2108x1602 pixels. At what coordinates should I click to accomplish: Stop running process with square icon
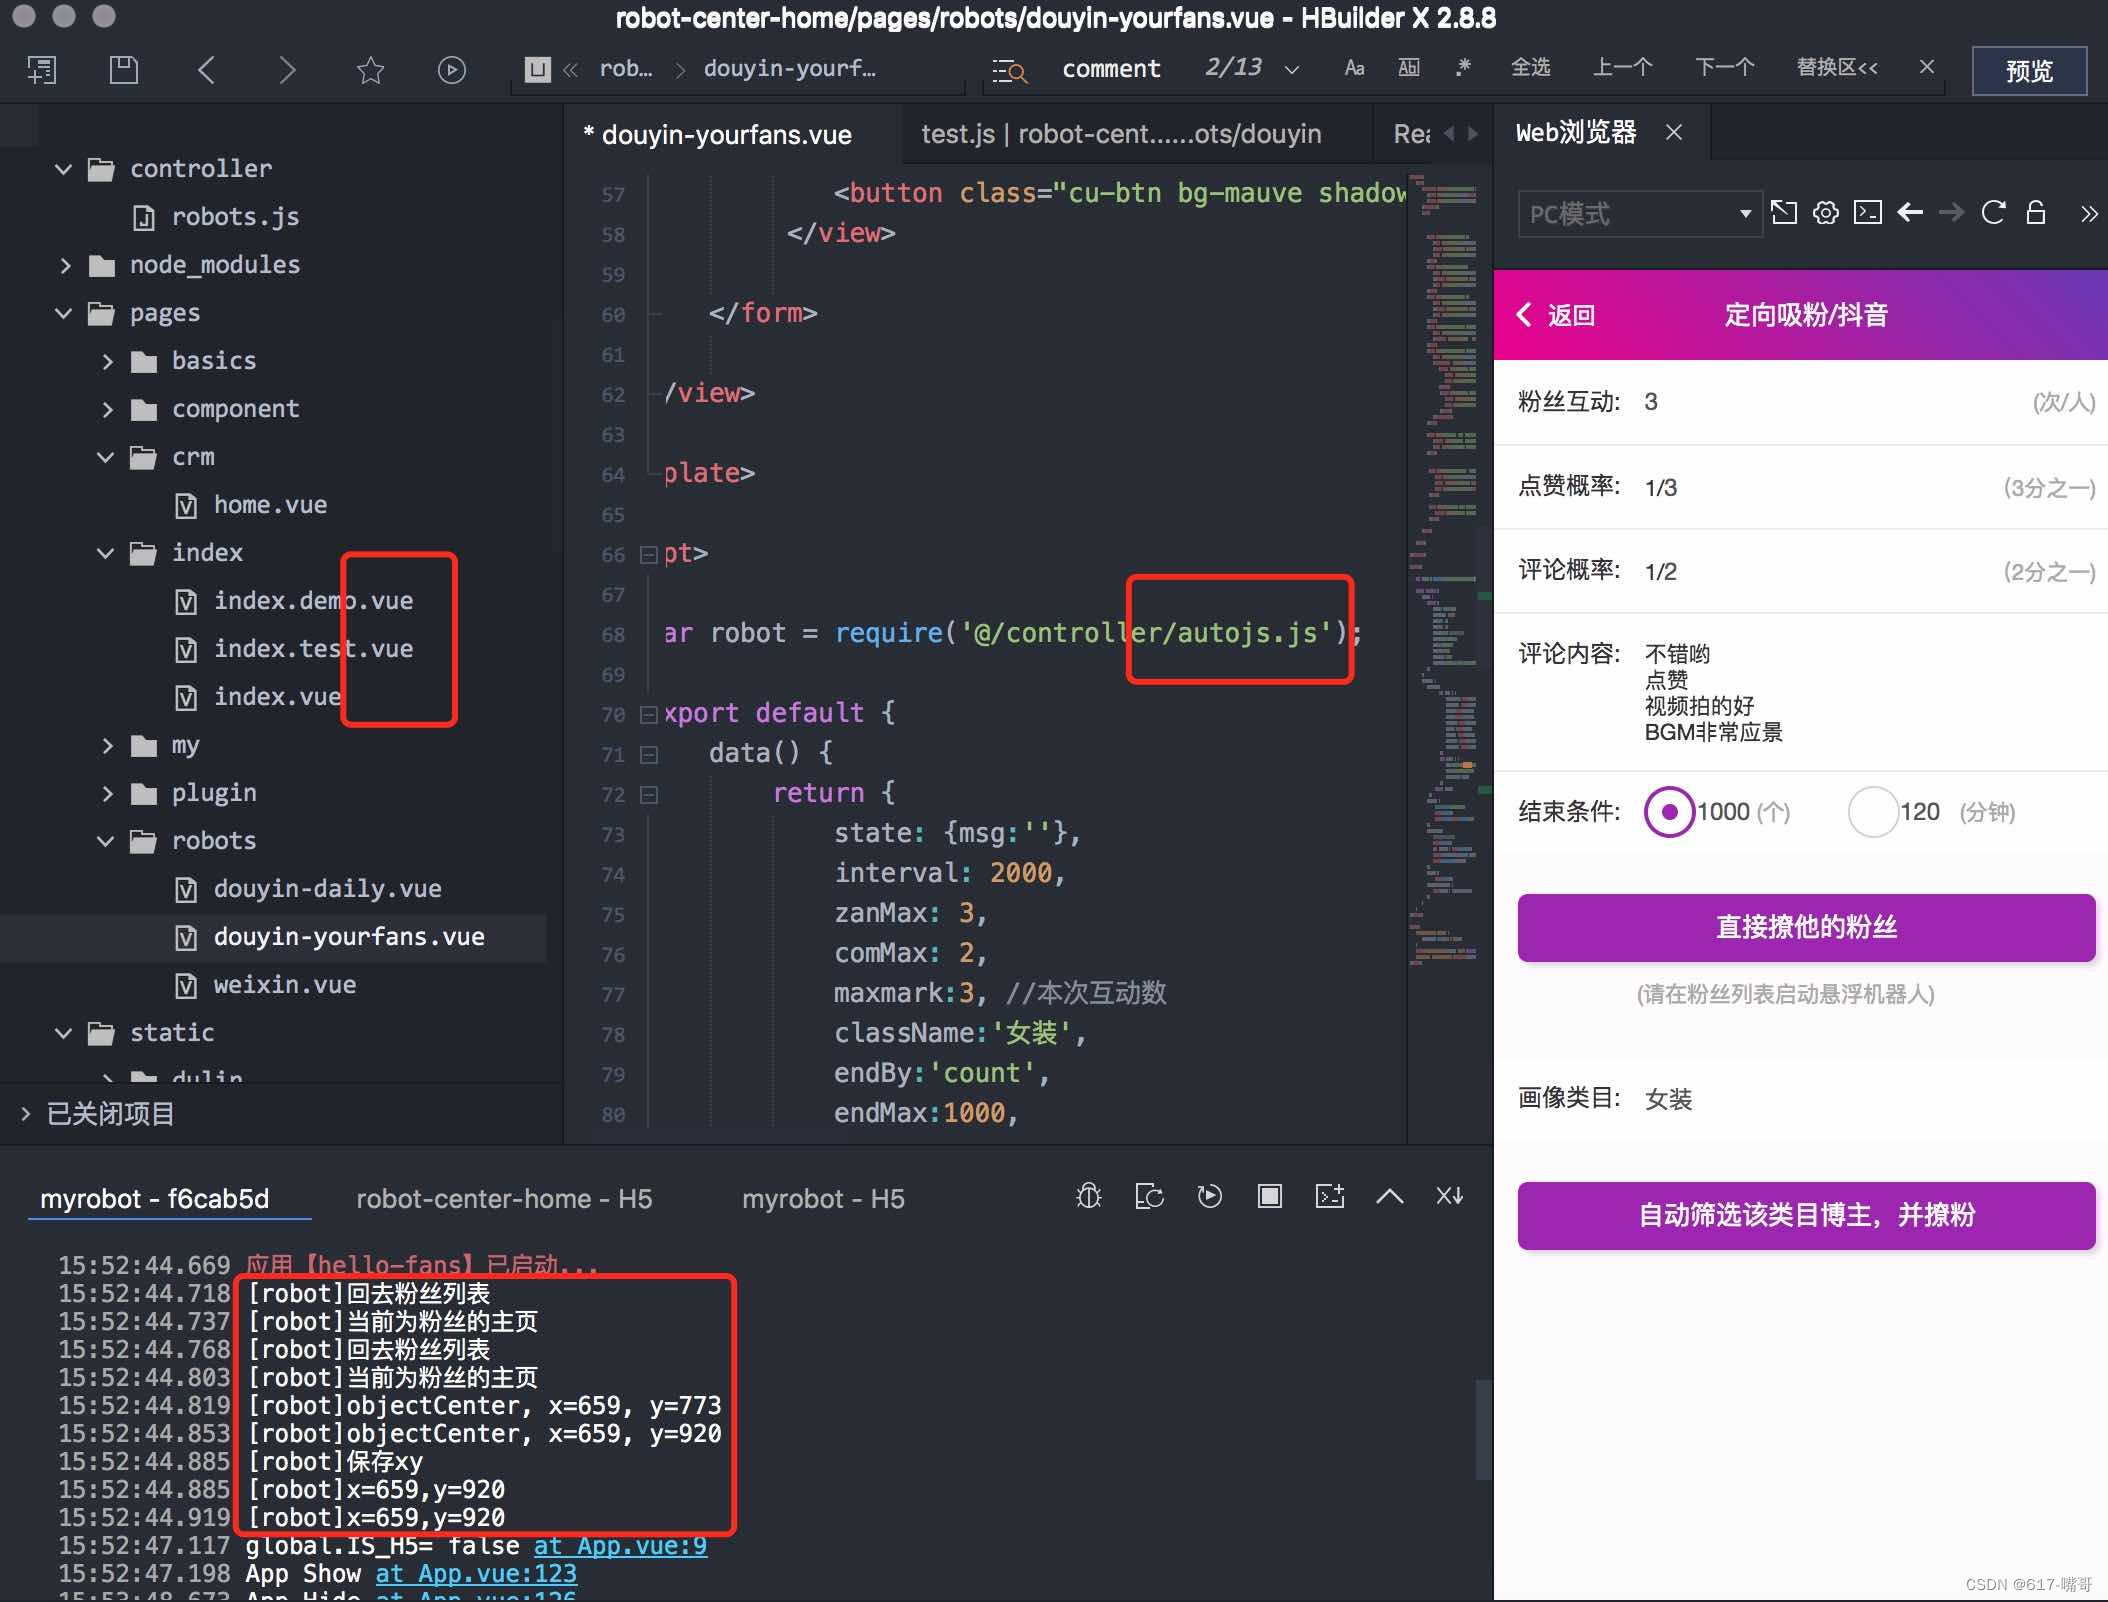(1269, 1196)
